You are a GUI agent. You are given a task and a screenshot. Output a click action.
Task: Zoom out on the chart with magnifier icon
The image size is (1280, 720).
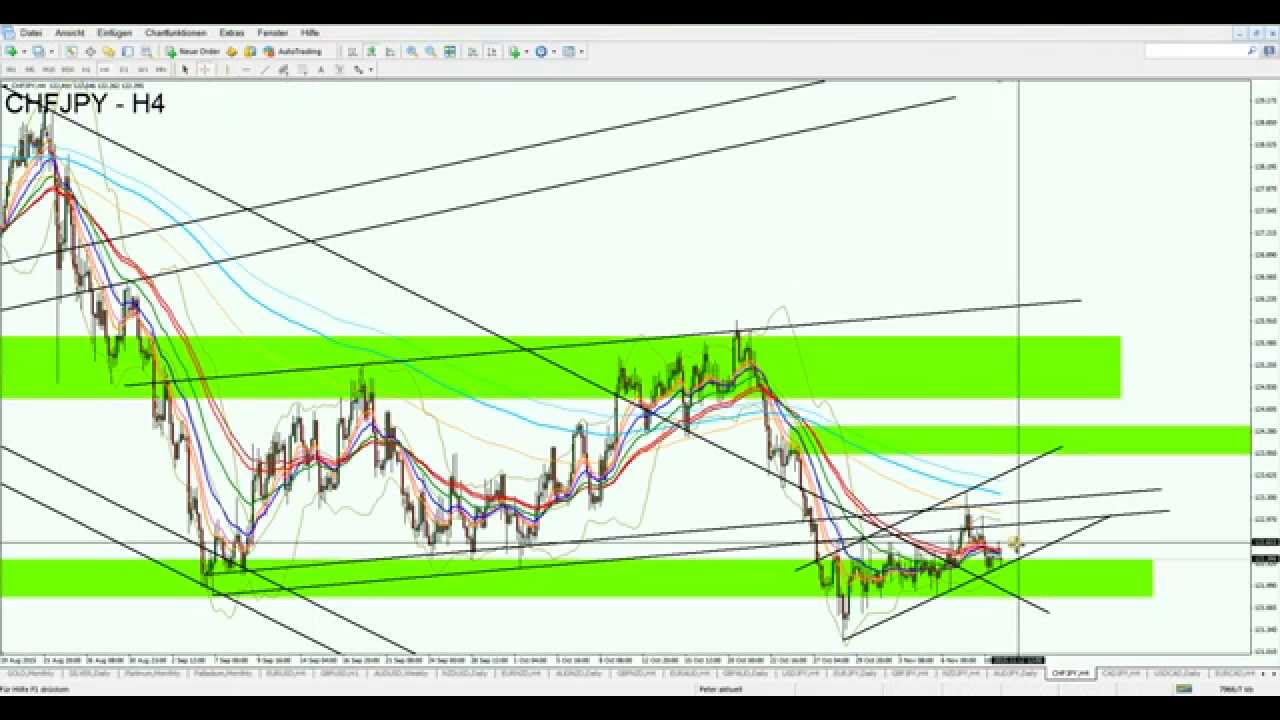click(431, 51)
